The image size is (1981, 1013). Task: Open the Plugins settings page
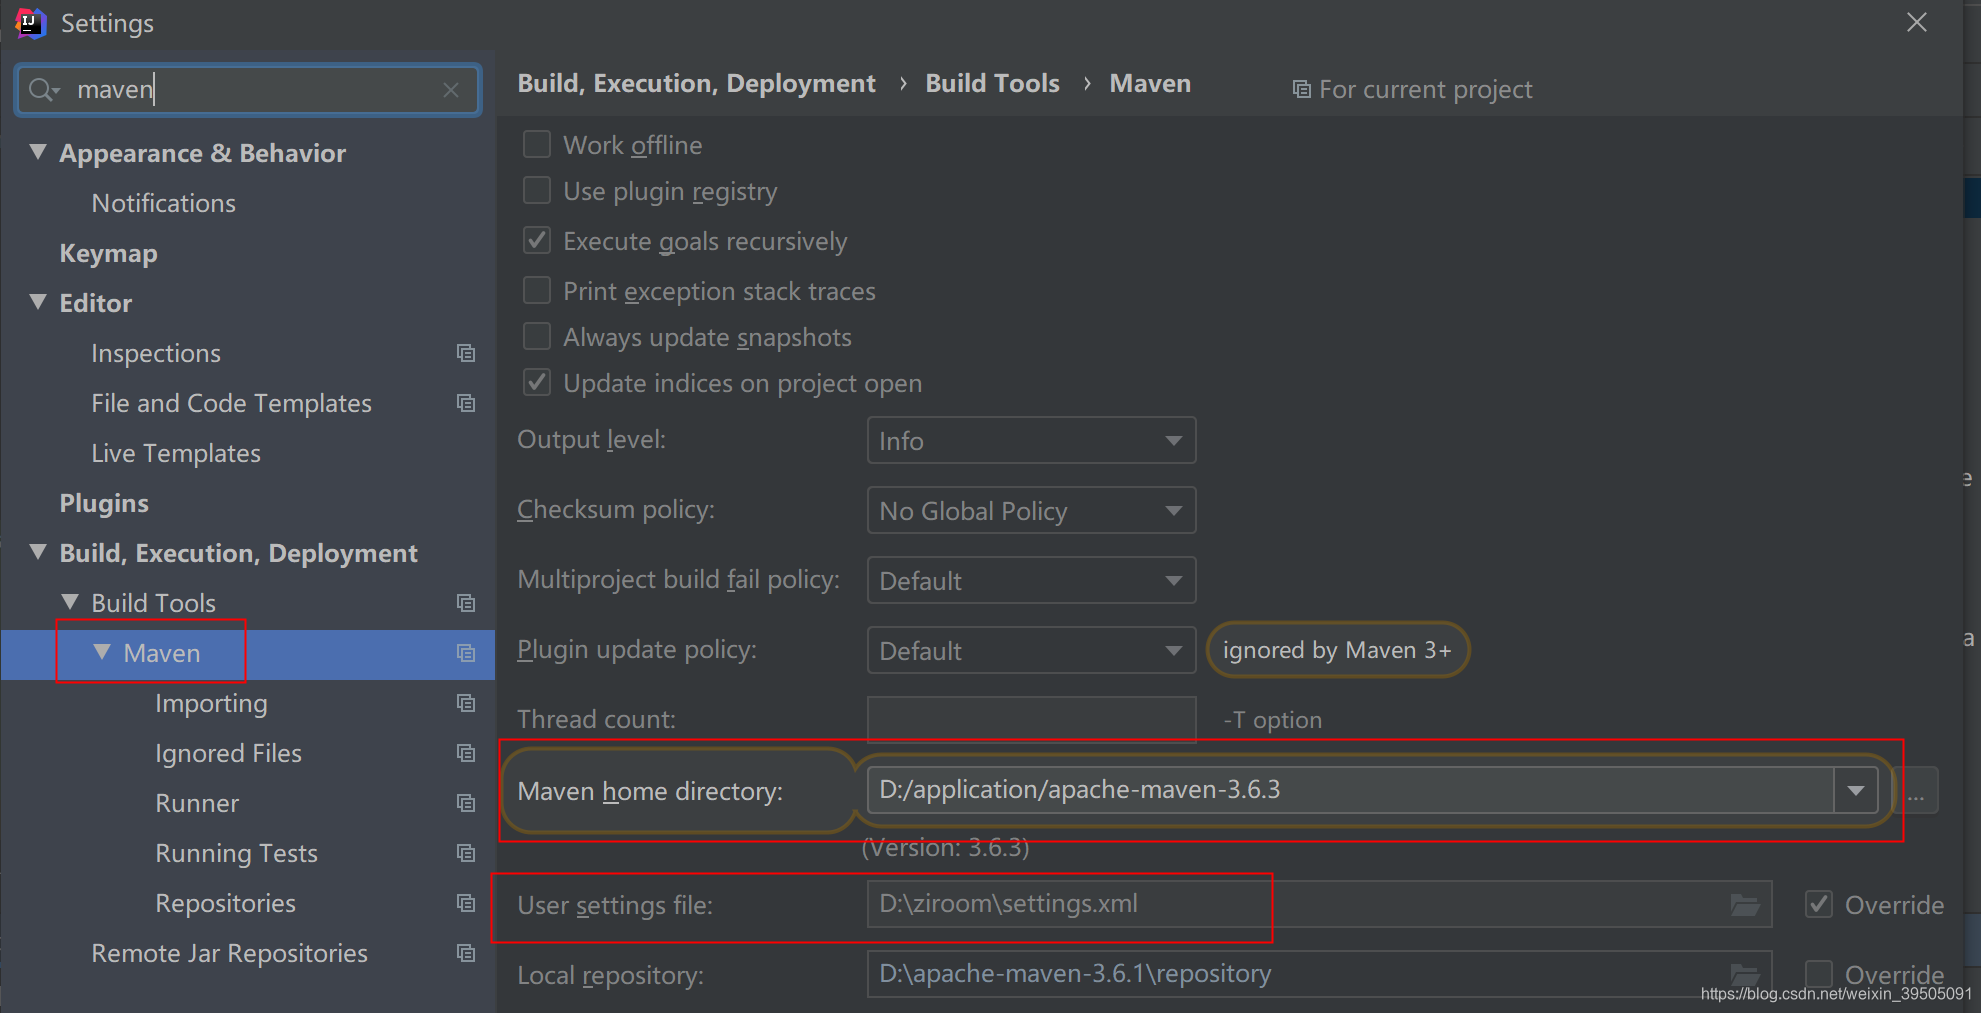point(104,503)
